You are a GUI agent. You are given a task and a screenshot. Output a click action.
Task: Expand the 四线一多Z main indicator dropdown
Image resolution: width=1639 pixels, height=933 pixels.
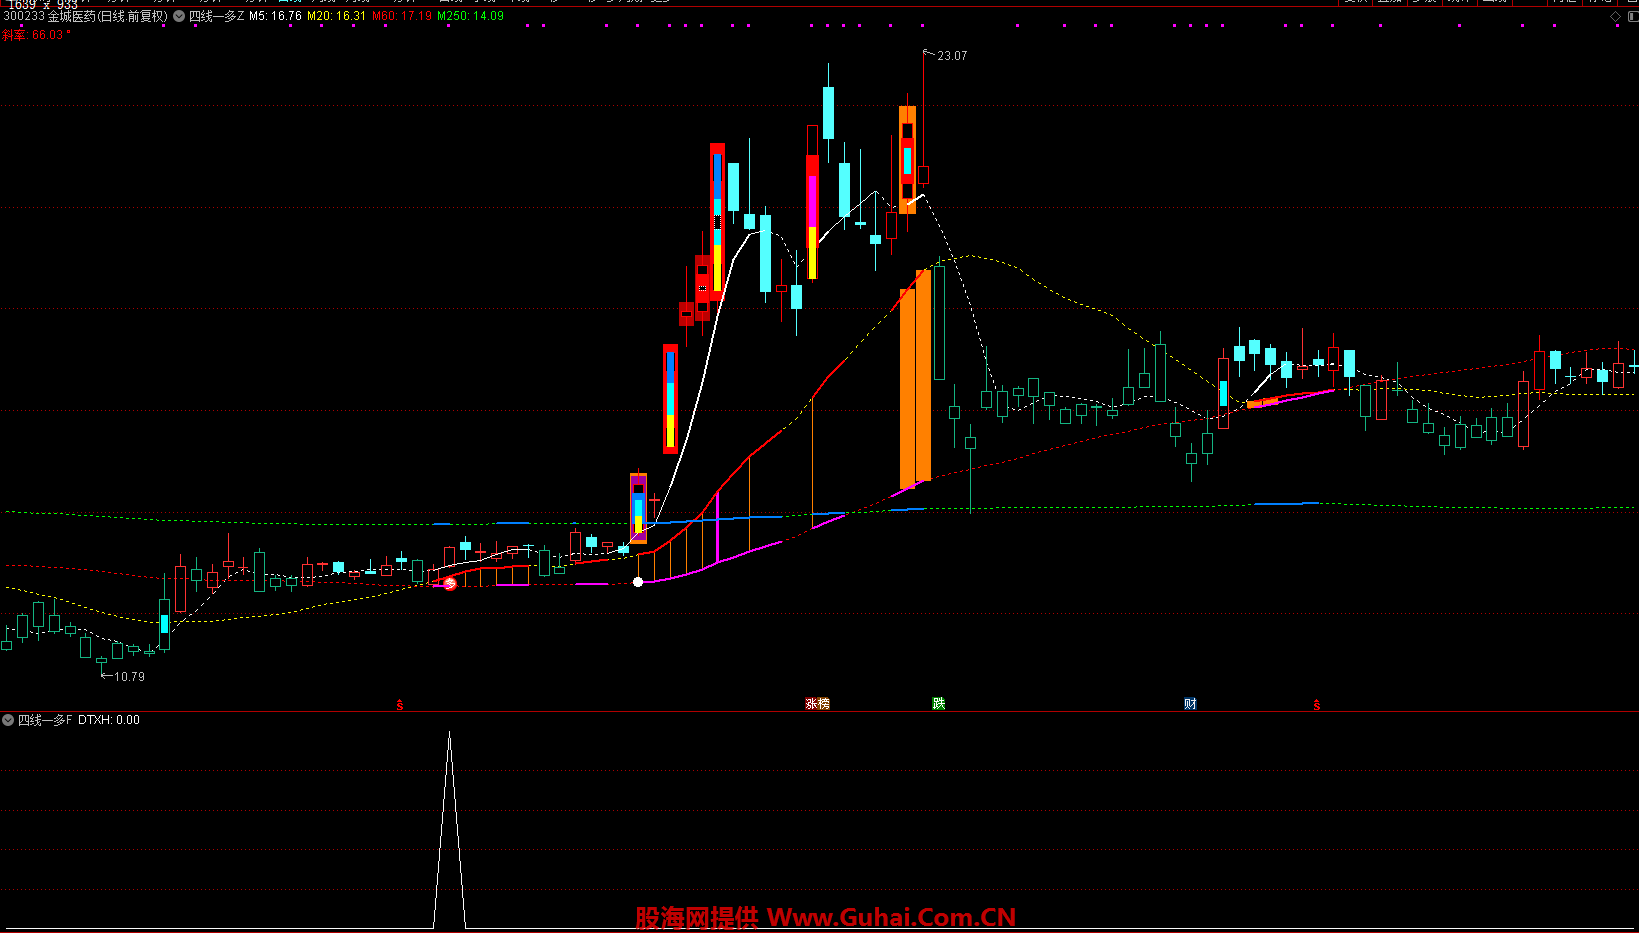[x=180, y=16]
